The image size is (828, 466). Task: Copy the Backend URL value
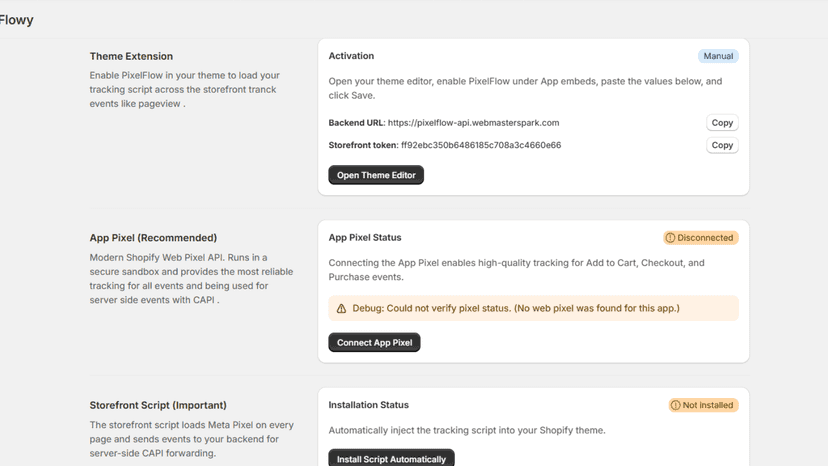(x=722, y=123)
